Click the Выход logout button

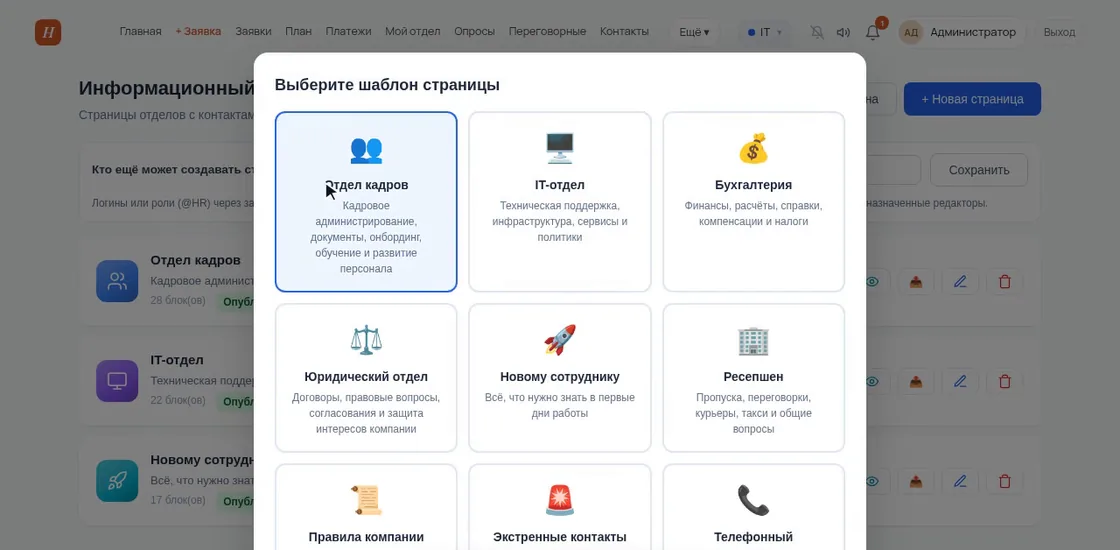1059,32
